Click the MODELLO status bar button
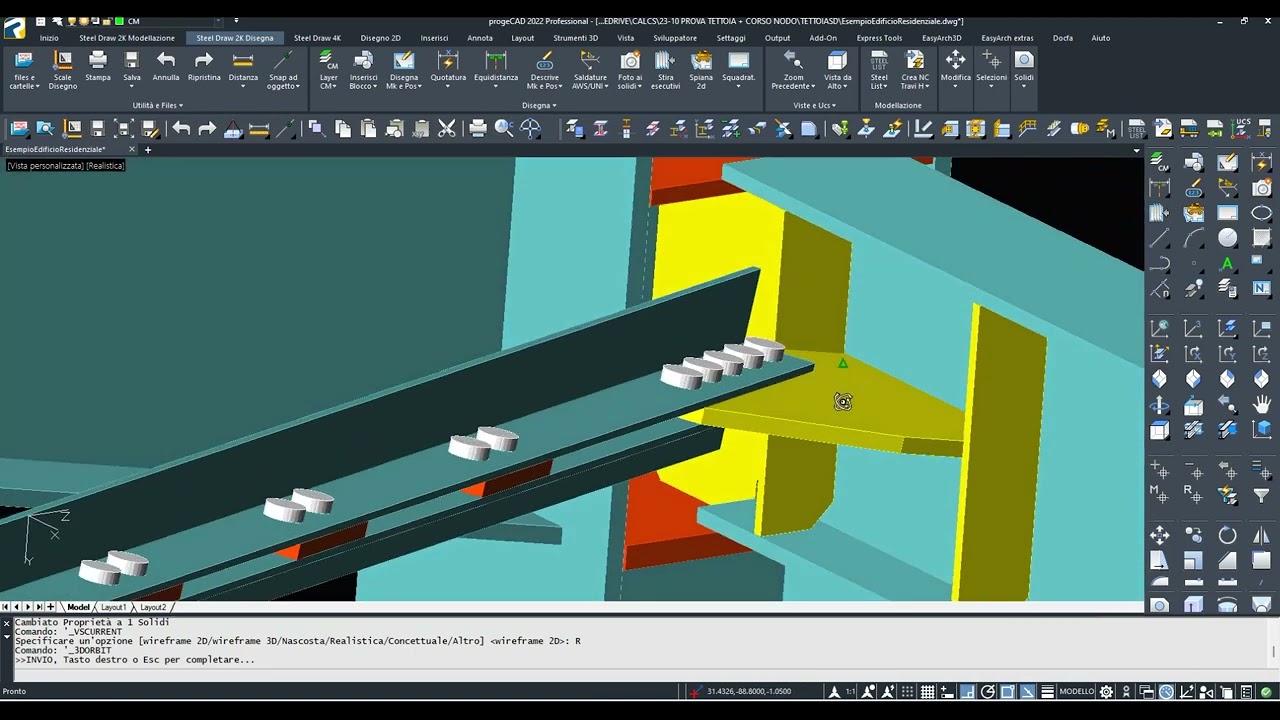Viewport: 1280px width, 720px height. coord(1077,692)
